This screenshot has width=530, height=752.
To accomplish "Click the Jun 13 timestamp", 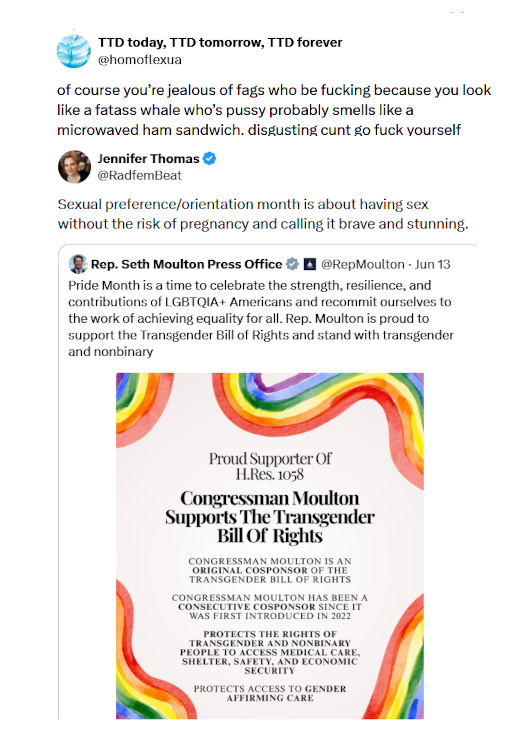I will point(433,264).
